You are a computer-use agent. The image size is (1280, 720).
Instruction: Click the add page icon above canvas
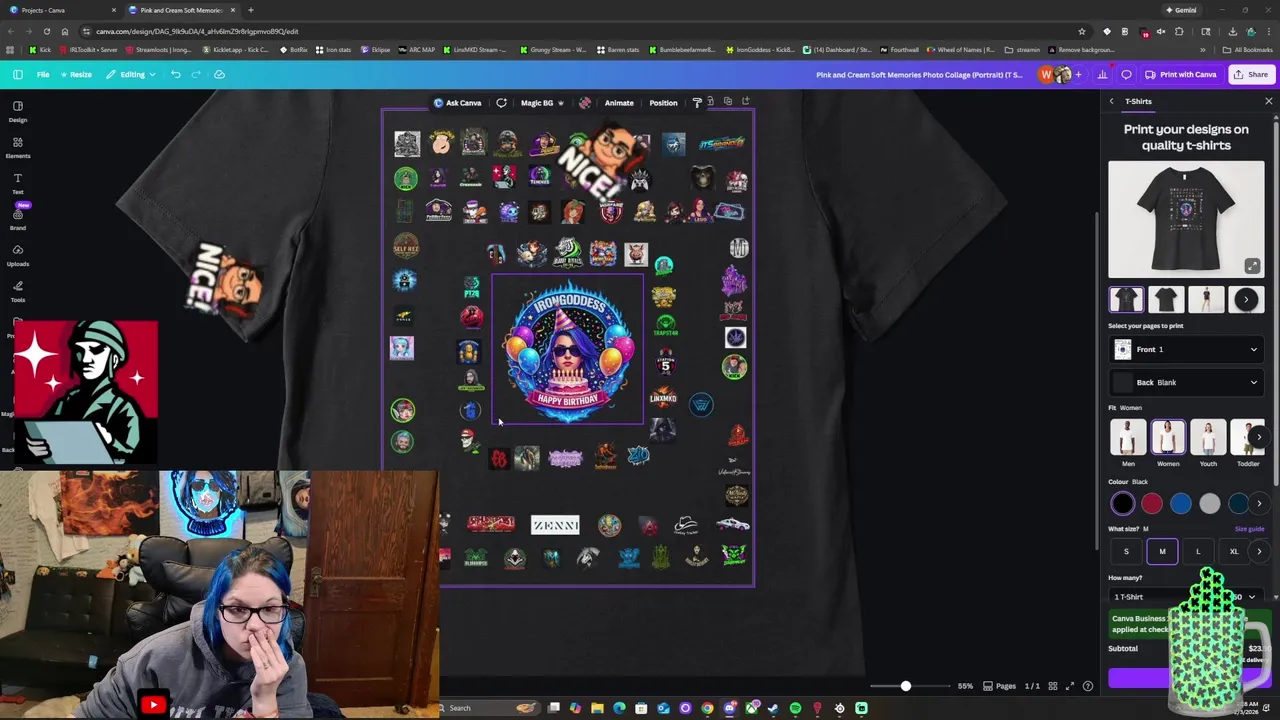tap(746, 101)
